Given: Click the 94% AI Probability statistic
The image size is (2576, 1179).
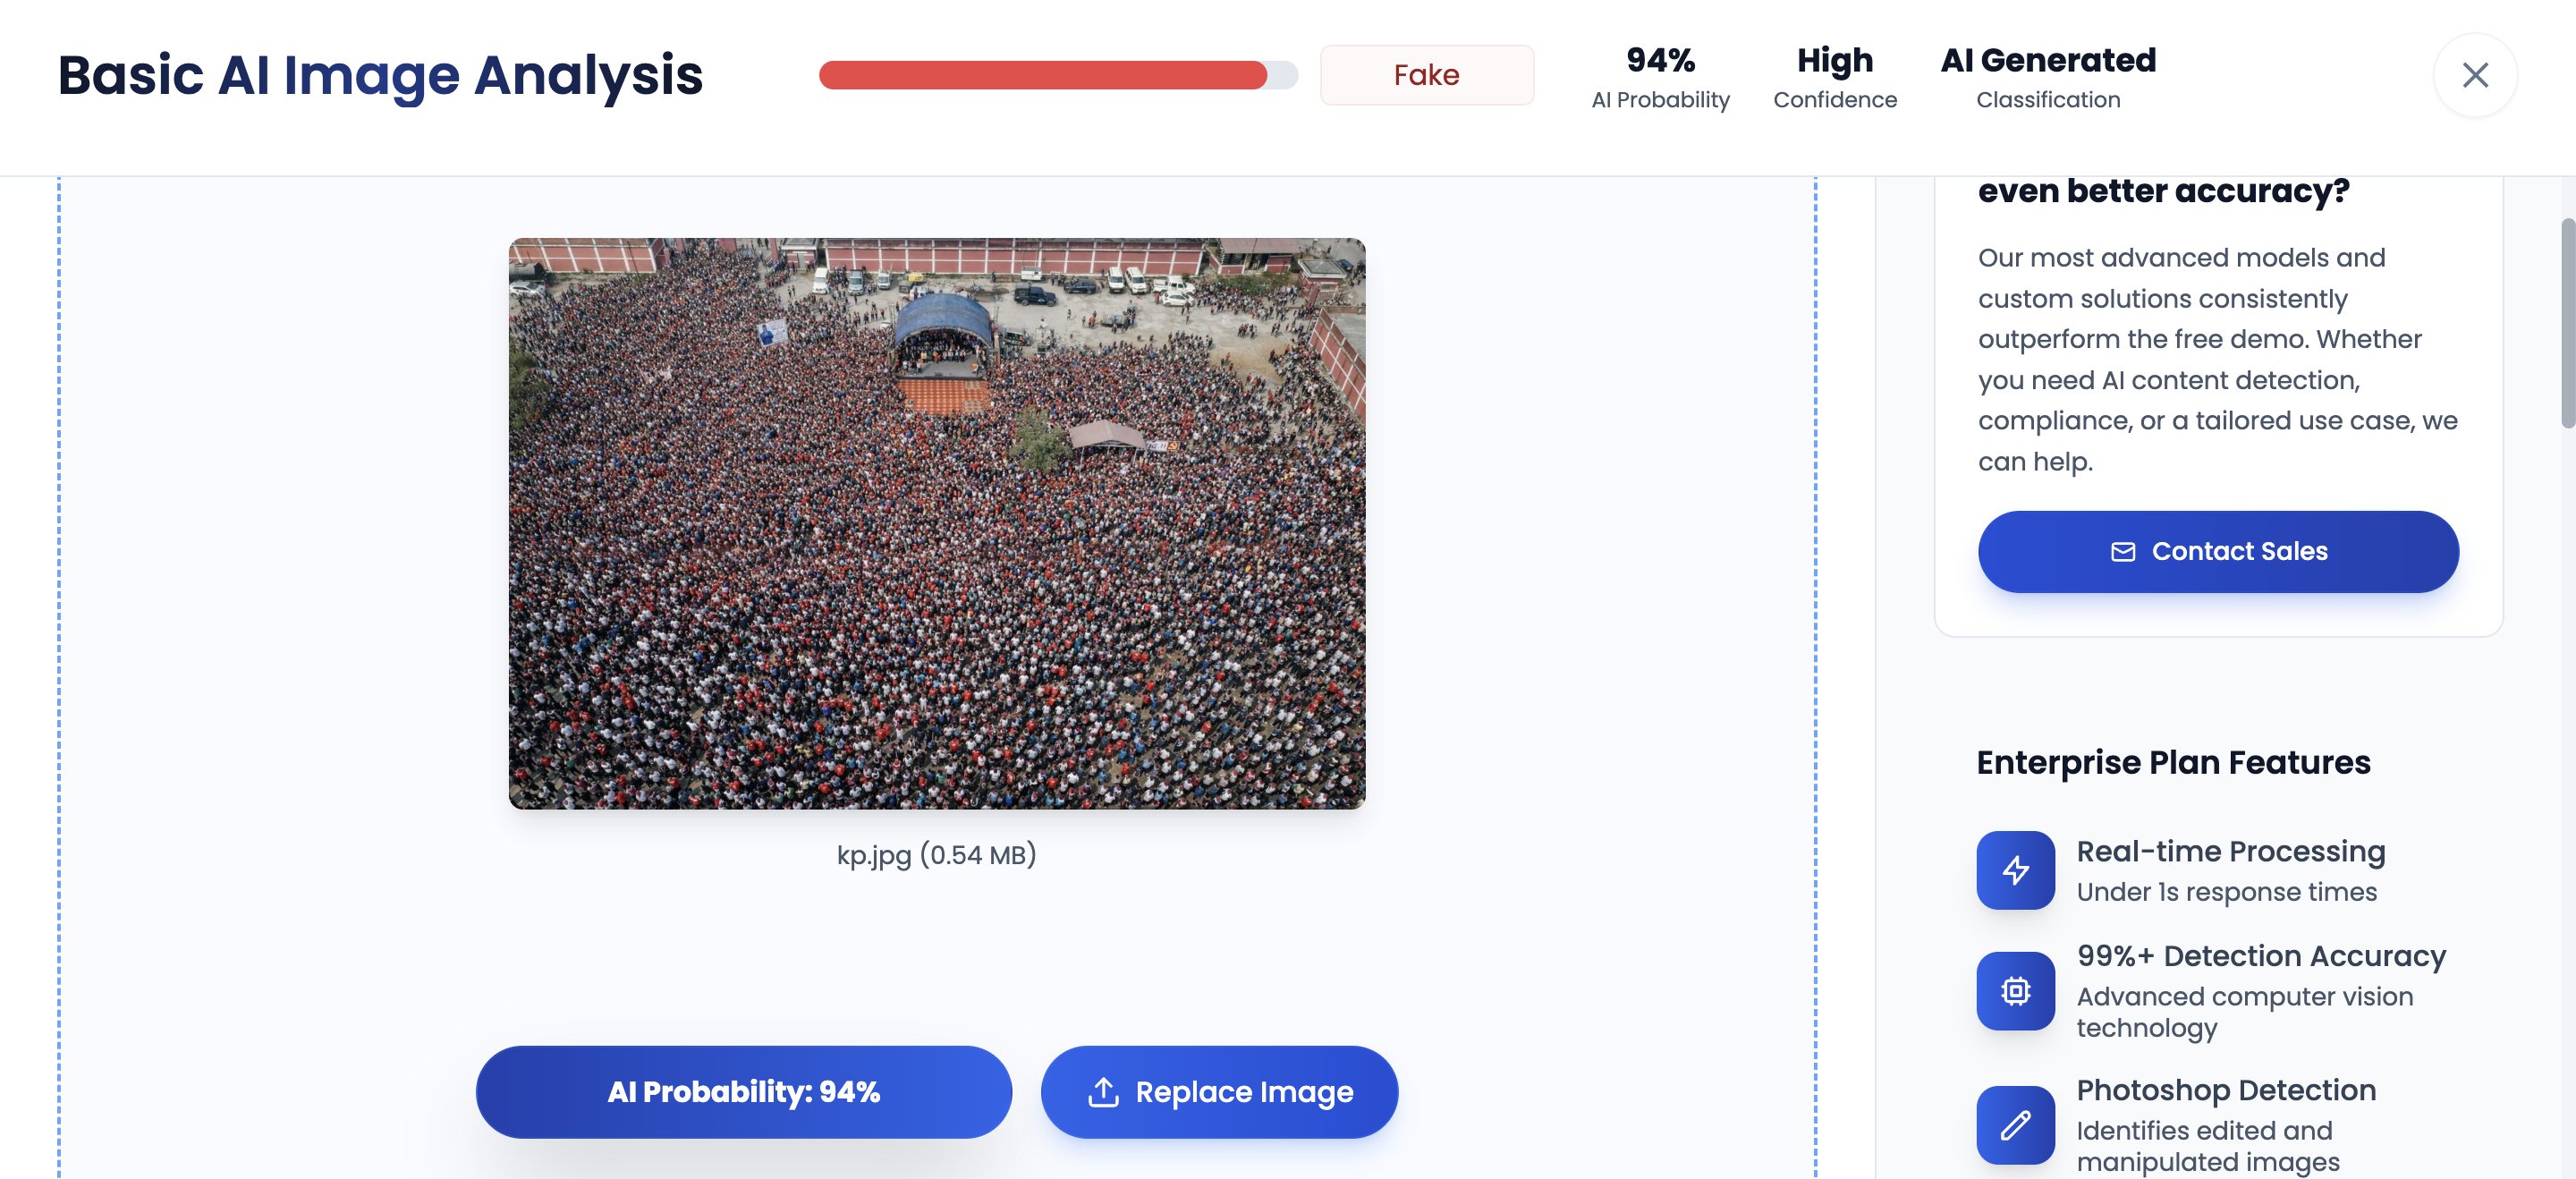Looking at the screenshot, I should [x=1660, y=77].
